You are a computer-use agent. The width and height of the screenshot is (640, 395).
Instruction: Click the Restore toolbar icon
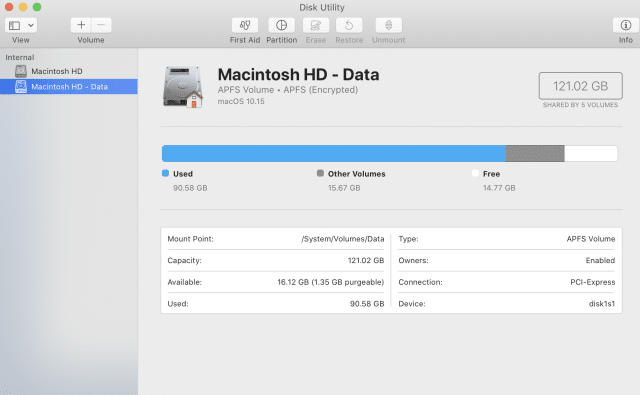349,25
